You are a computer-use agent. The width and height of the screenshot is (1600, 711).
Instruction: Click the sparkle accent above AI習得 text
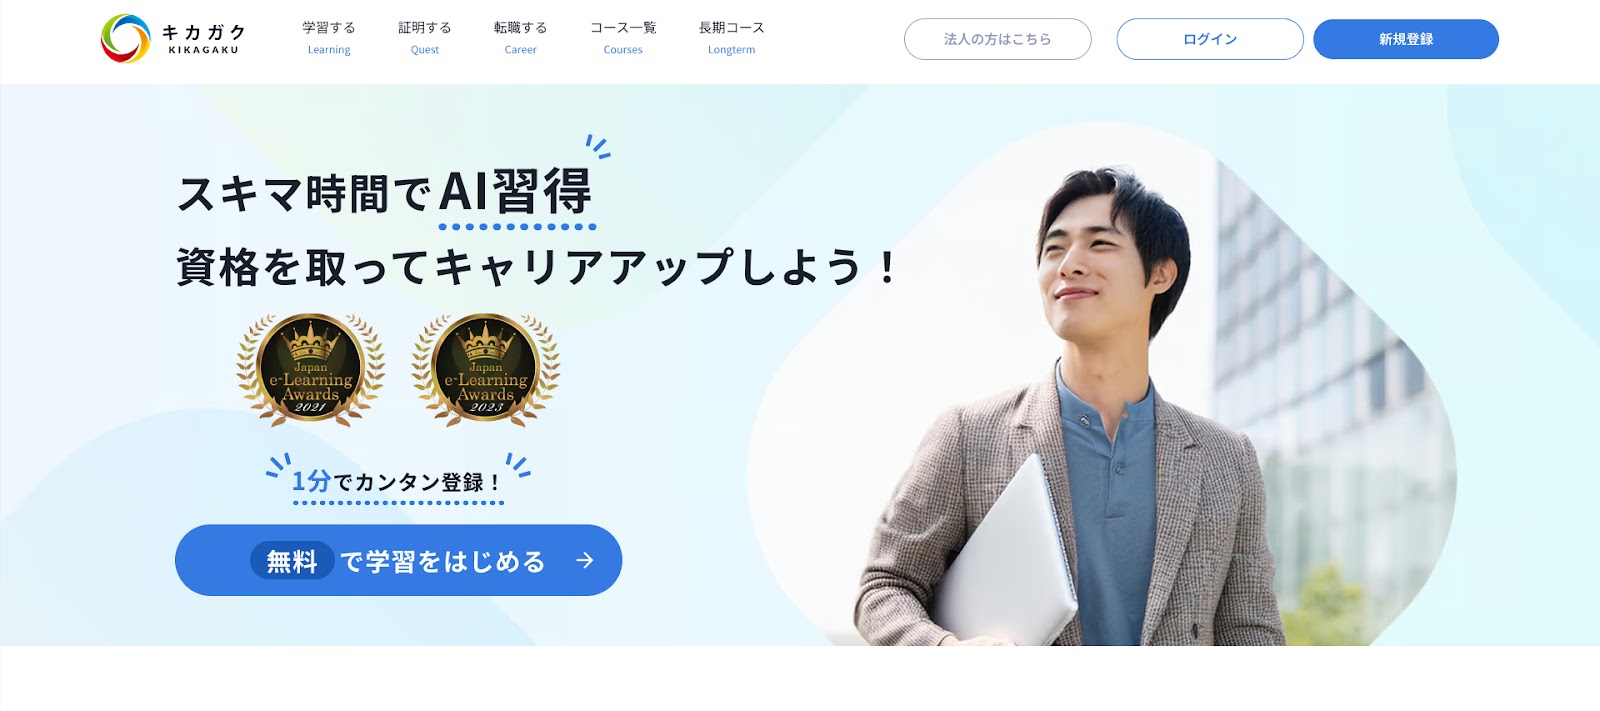[598, 147]
